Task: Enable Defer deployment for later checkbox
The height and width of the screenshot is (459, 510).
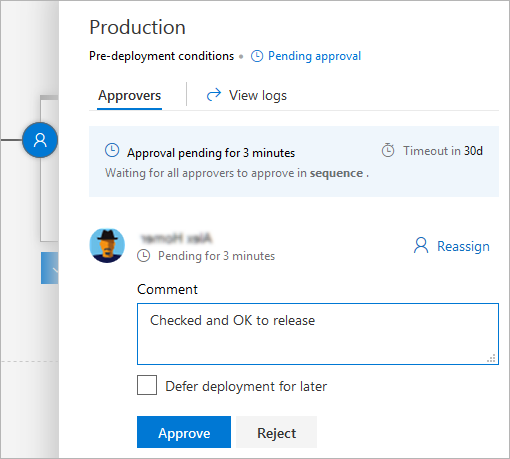Action: pos(147,385)
